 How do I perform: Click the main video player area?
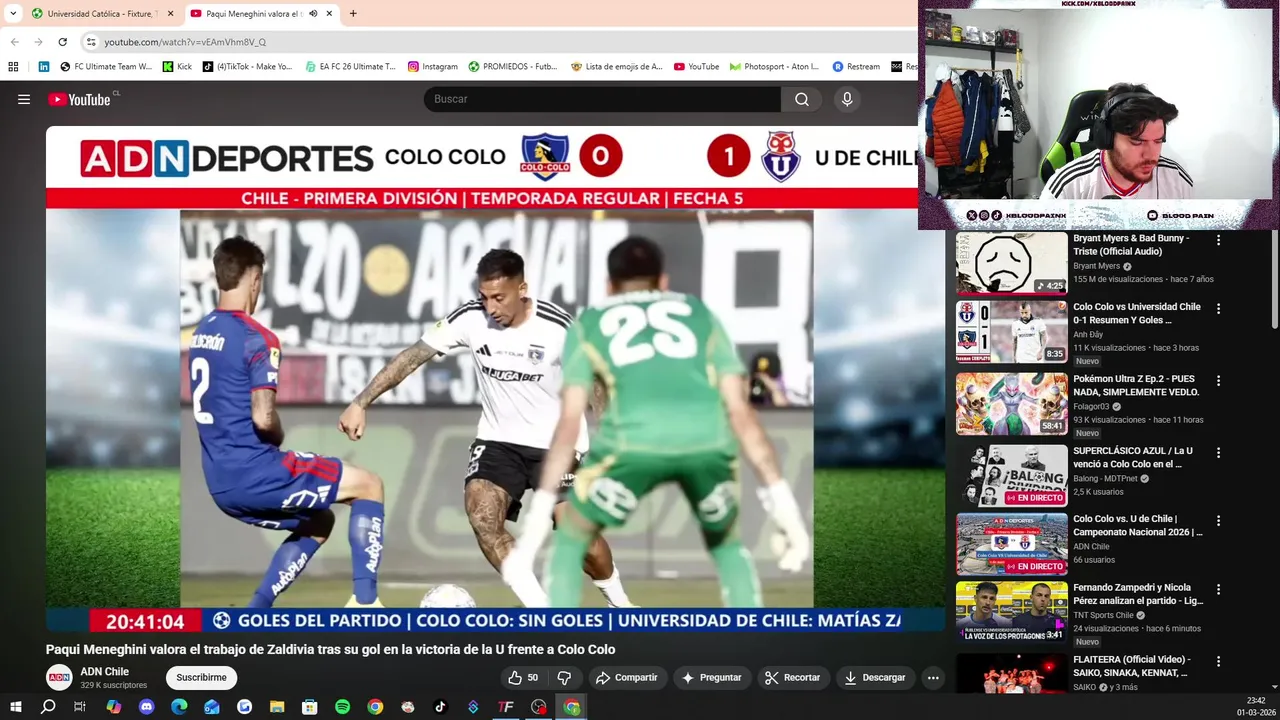click(x=495, y=378)
